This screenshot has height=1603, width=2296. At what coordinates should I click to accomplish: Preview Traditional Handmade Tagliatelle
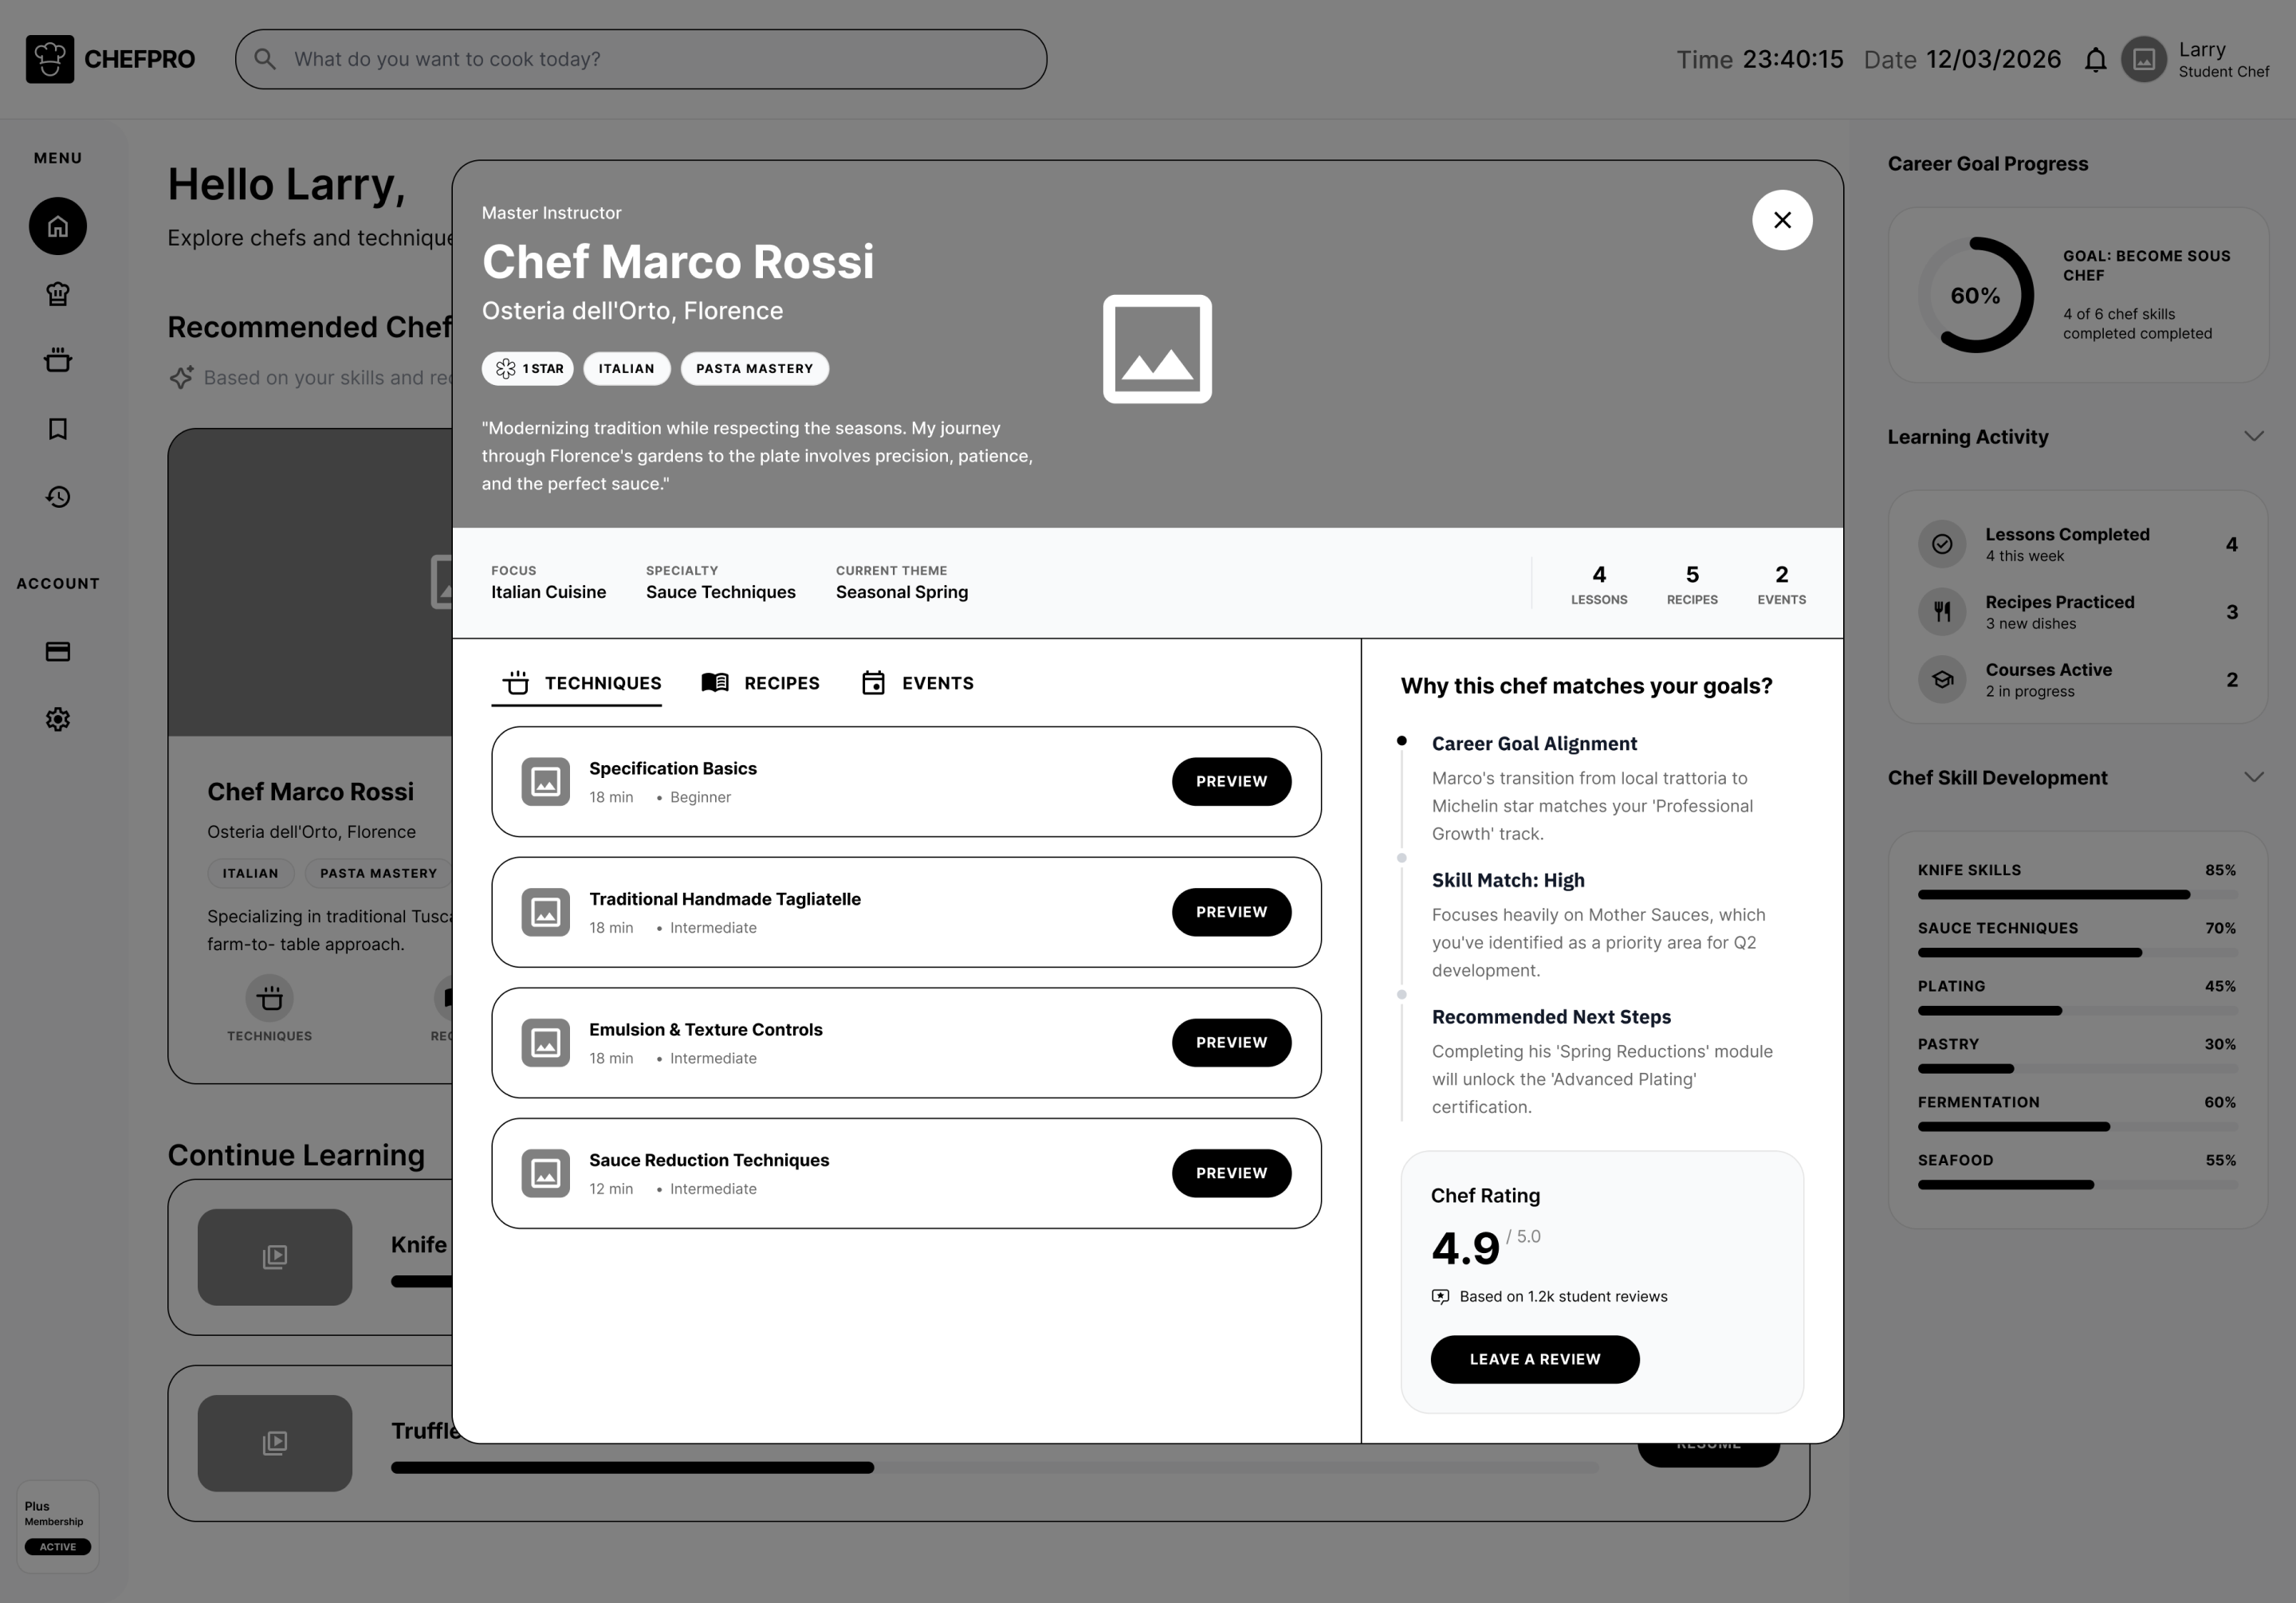click(1231, 912)
